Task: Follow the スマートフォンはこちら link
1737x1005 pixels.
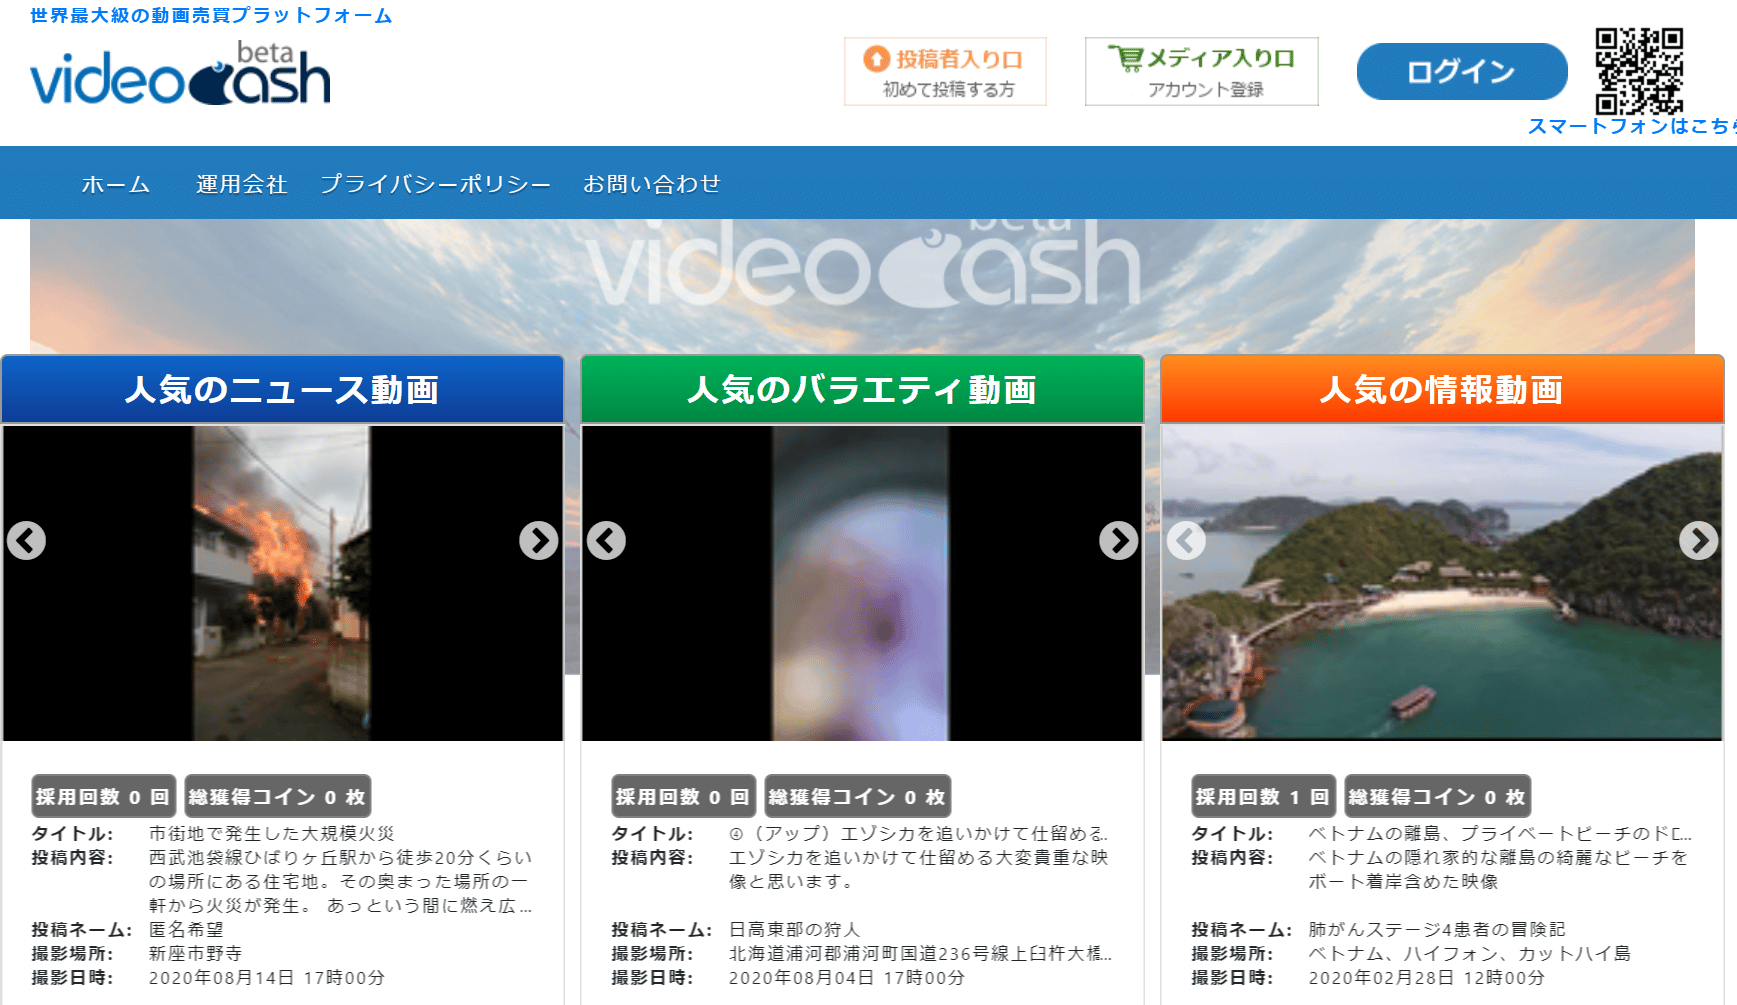Action: pyautogui.click(x=1632, y=126)
